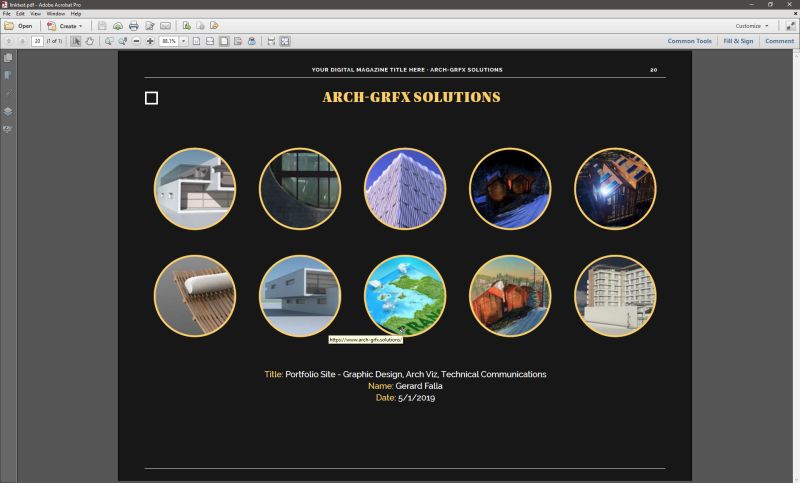Click the white apartment block thumbnail
The image size is (800, 483).
[615, 296]
